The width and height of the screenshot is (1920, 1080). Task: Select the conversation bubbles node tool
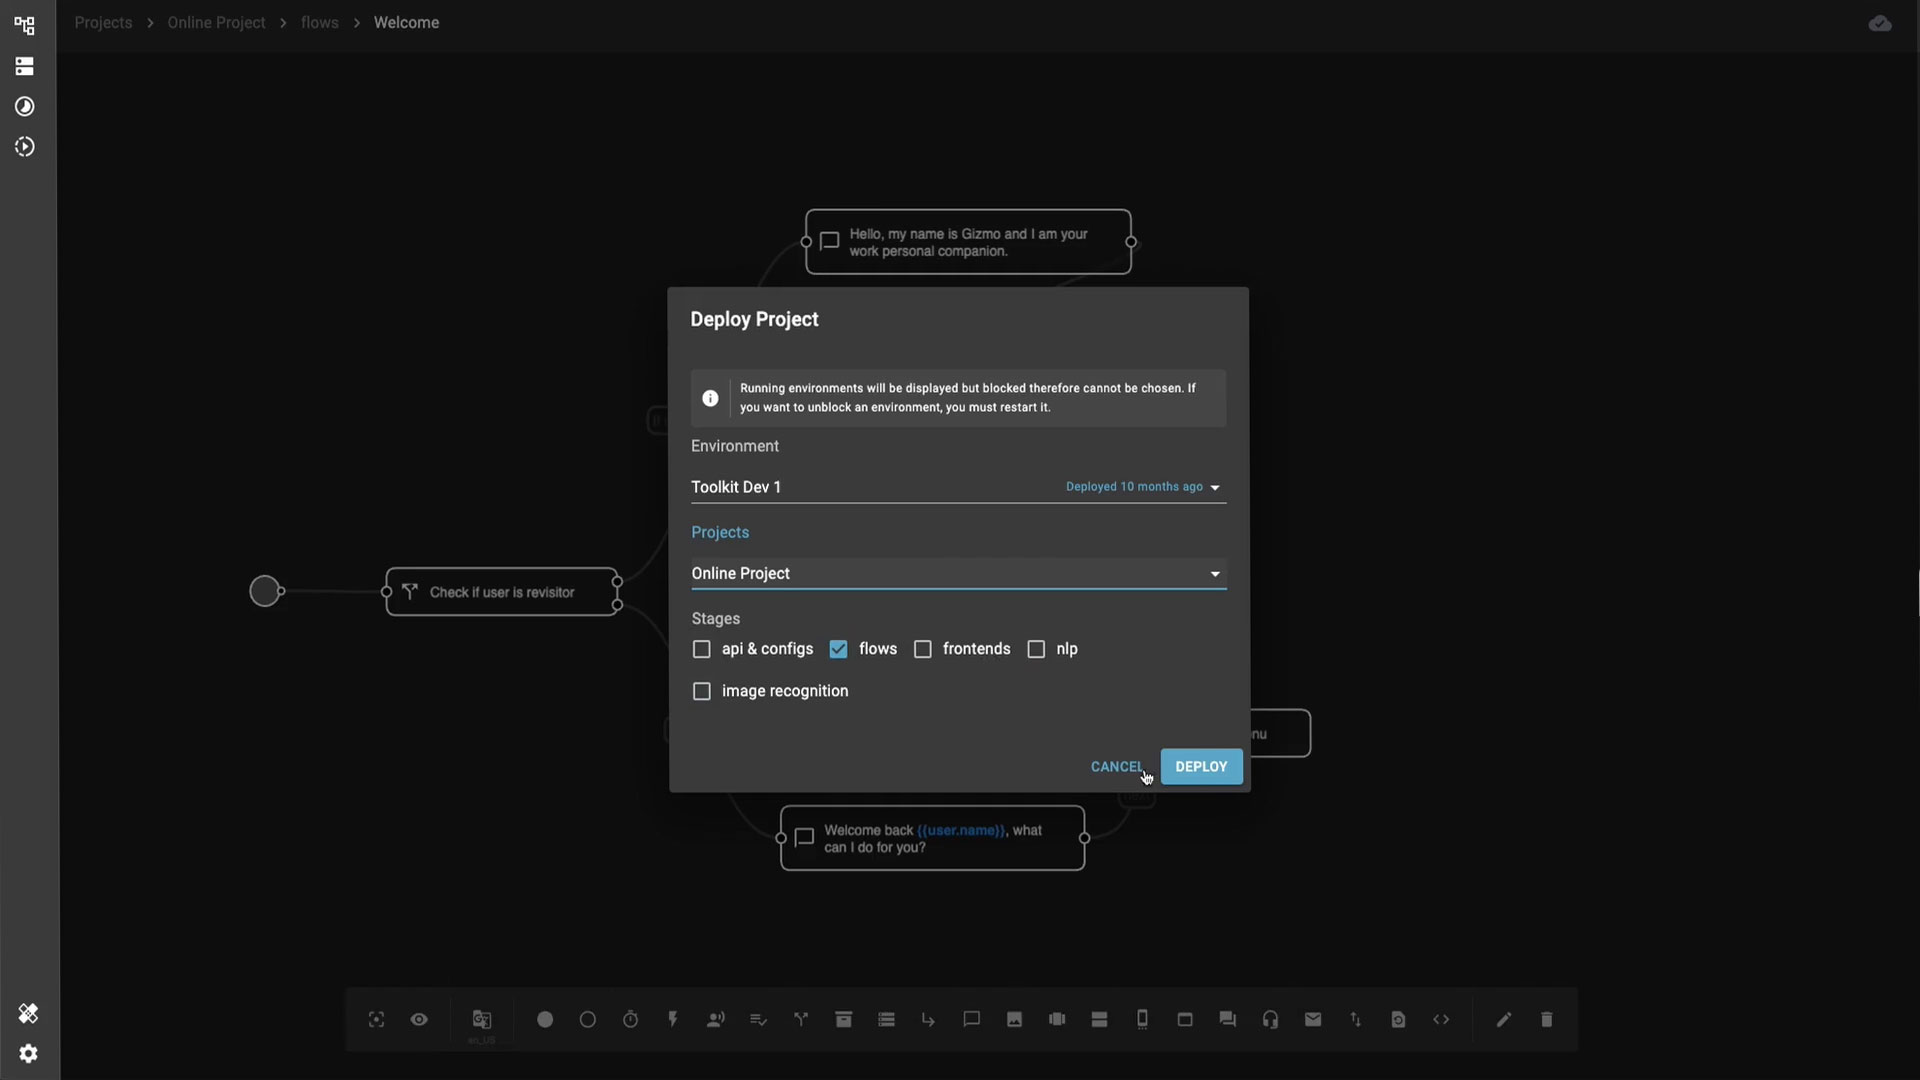[1228, 1019]
